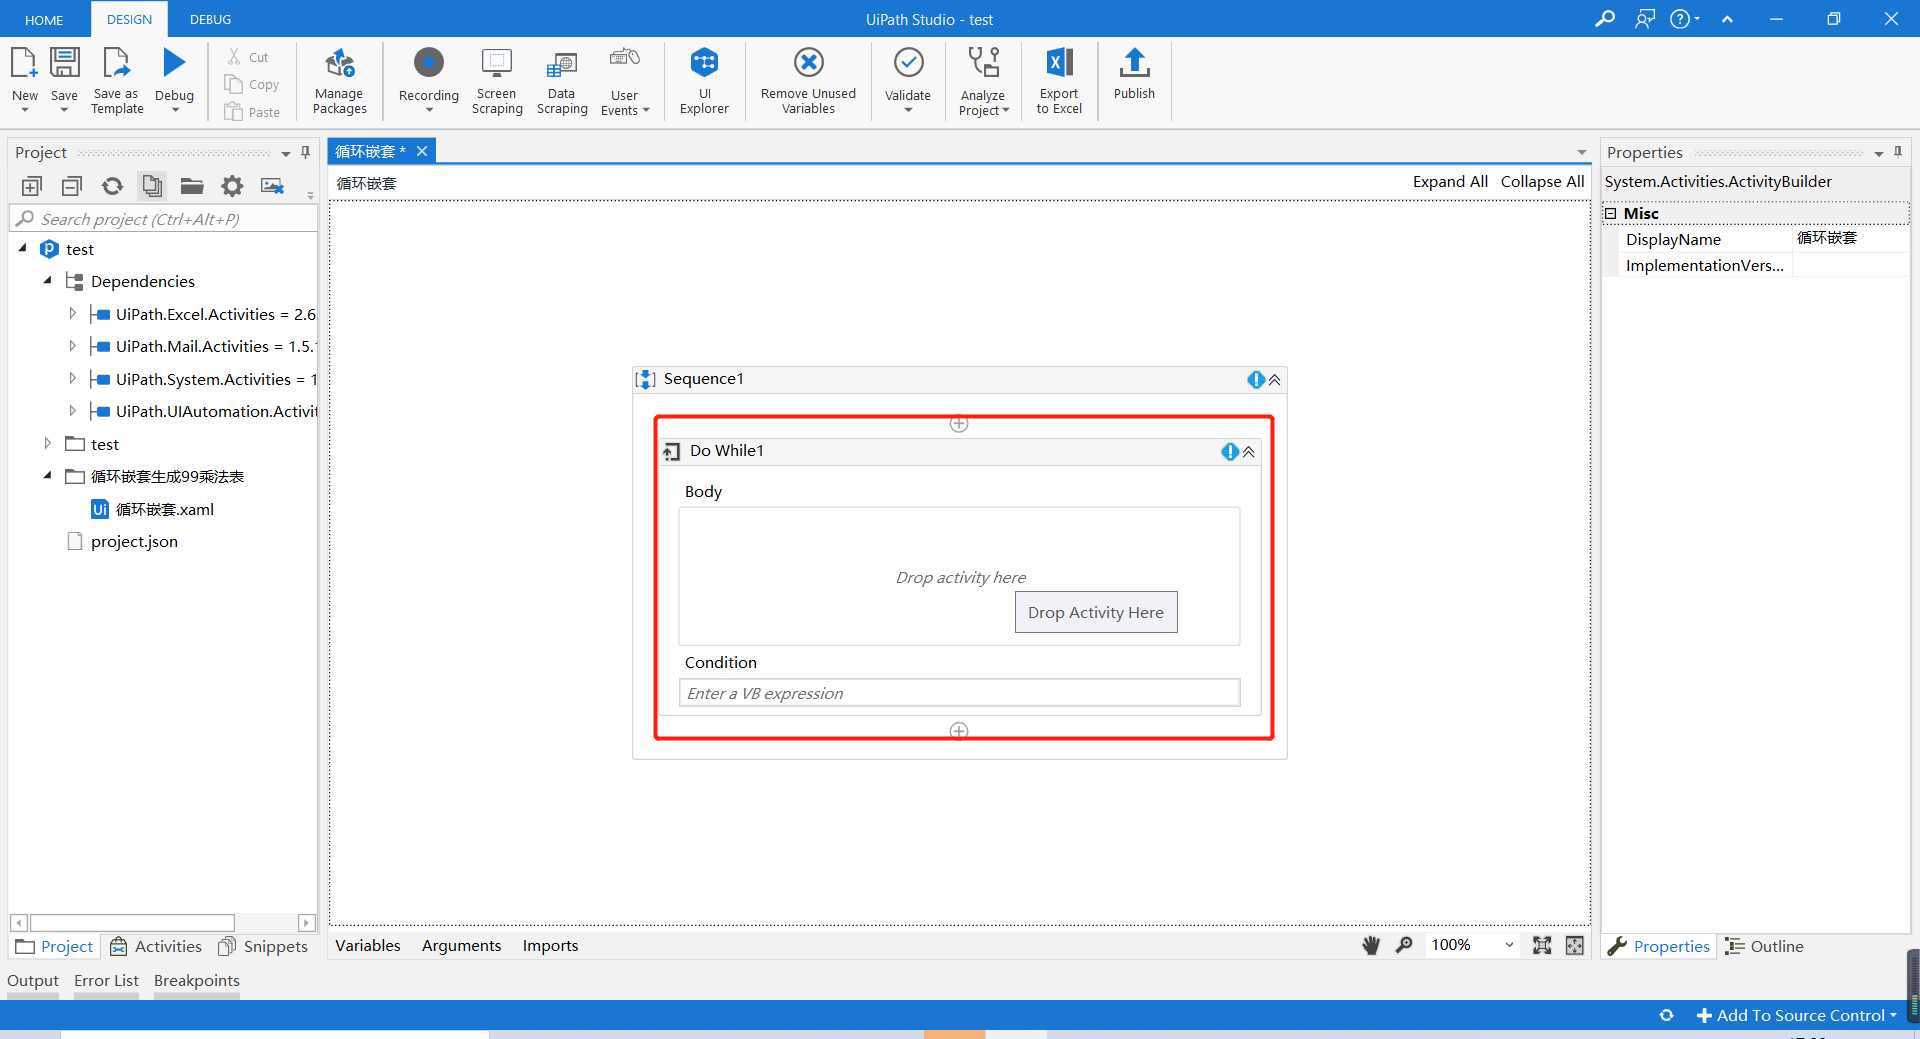Collapse the Dependencies tree node
Screen dimensions: 1920x1039
pos(47,281)
